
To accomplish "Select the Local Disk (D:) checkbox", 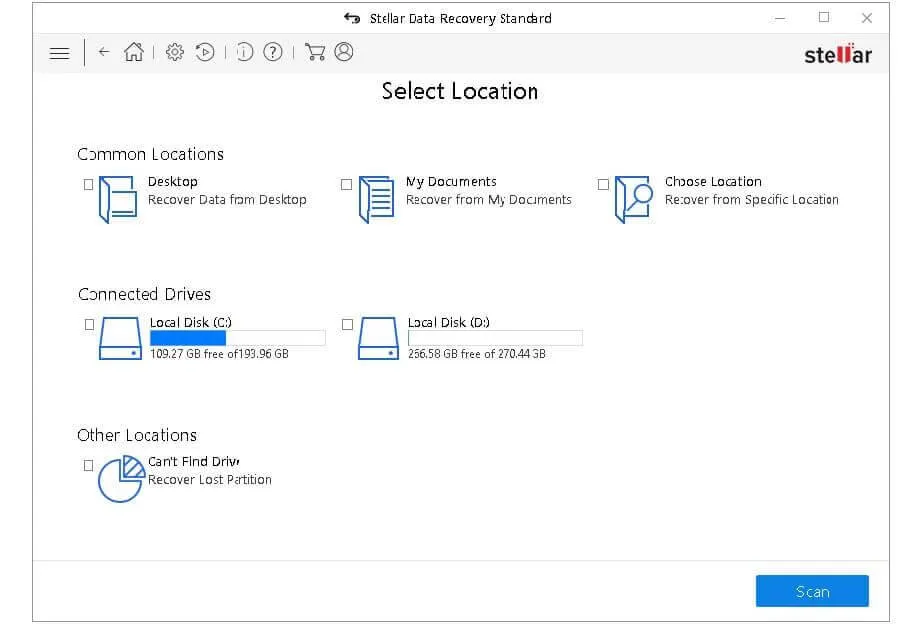I will 347,325.
